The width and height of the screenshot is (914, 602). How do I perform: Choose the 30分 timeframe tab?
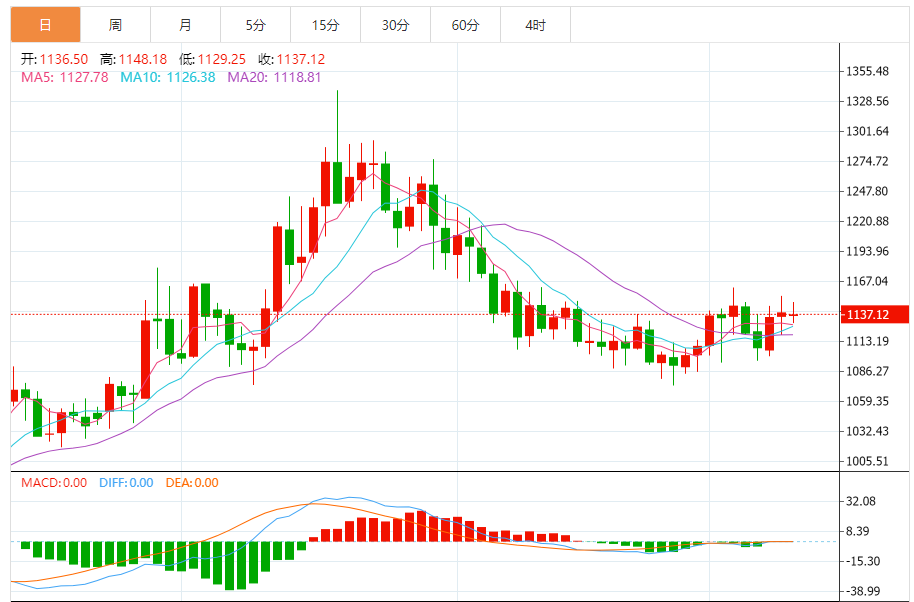pos(395,25)
